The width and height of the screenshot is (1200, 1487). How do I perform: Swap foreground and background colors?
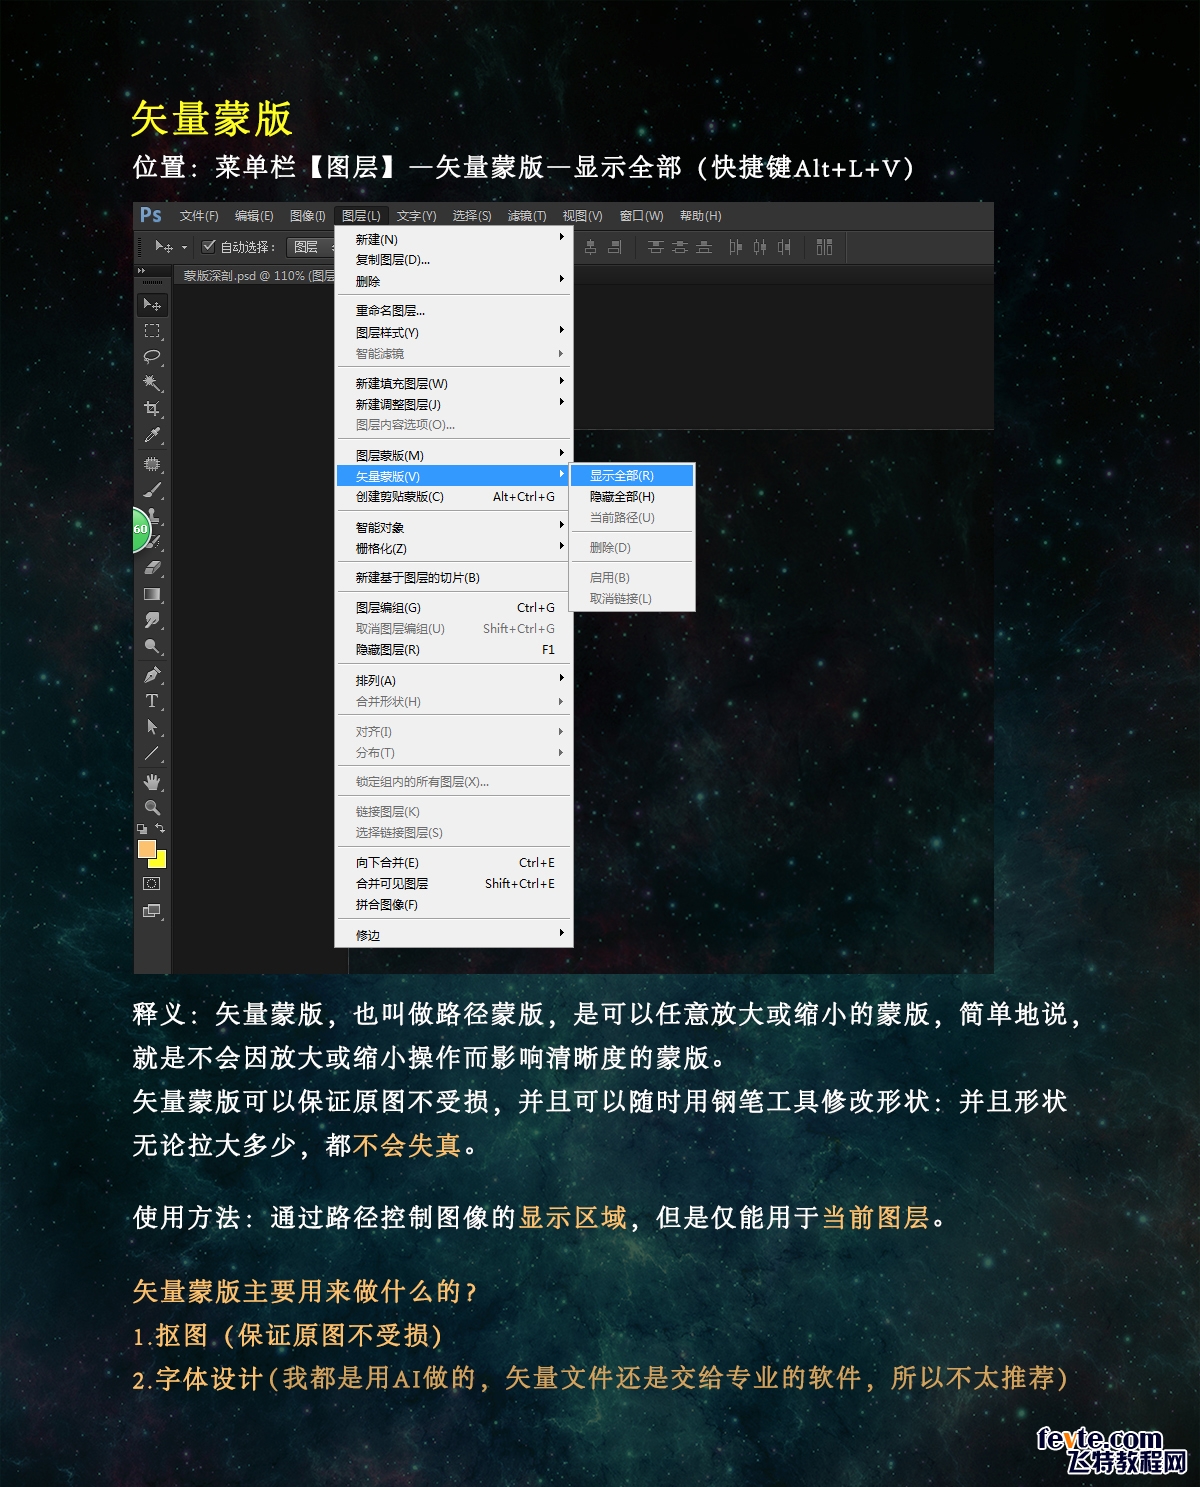160,829
